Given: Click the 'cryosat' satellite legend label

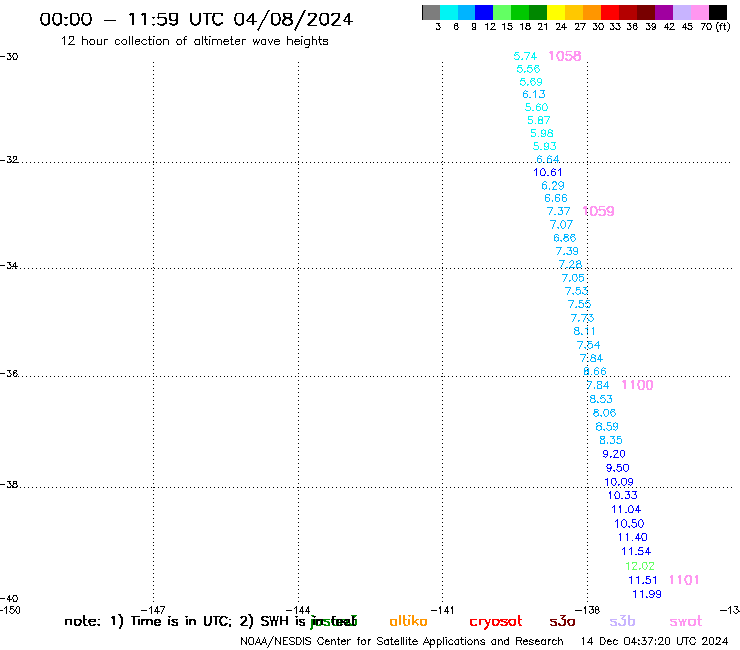Looking at the screenshot, I should point(496,621).
